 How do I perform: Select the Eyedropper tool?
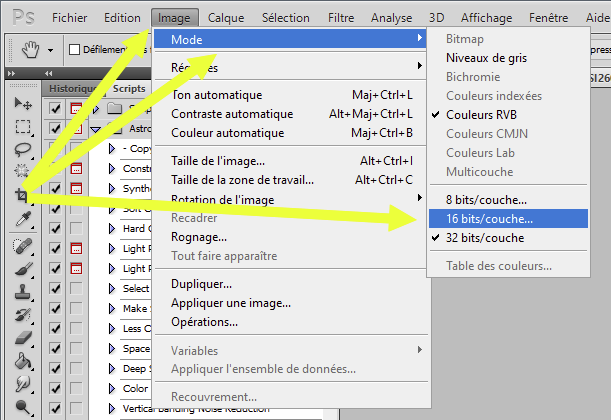23,219
